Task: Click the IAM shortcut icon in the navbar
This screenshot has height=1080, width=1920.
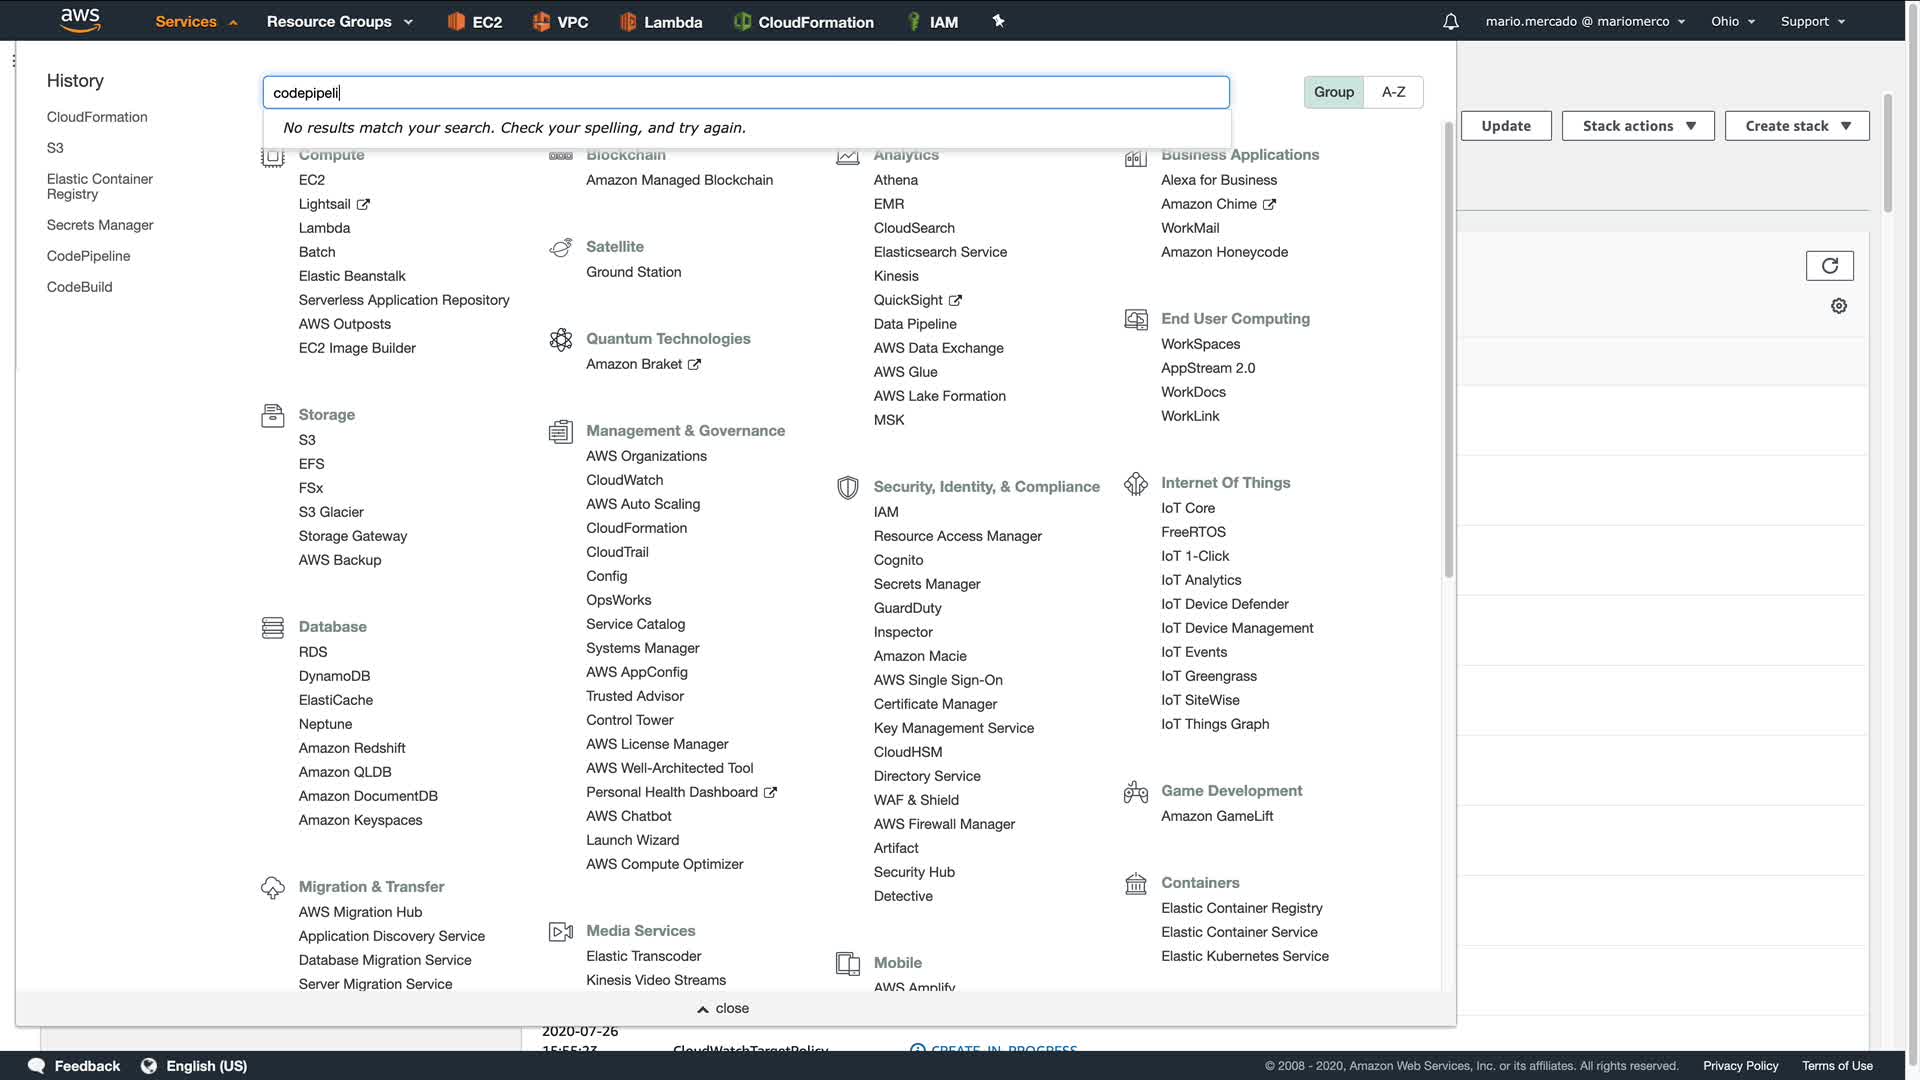Action: (x=913, y=21)
